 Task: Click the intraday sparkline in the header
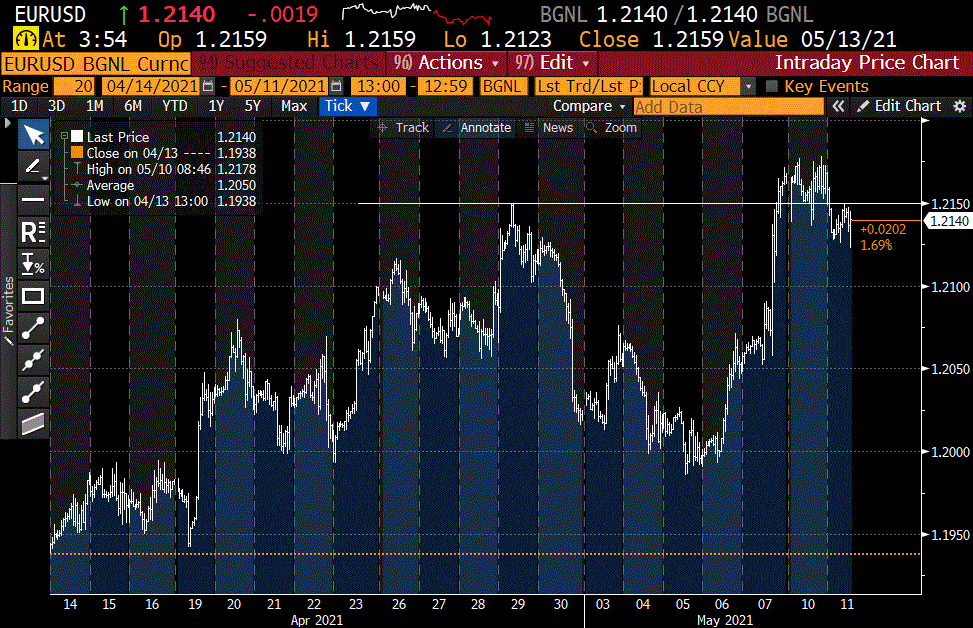pyautogui.click(x=416, y=14)
